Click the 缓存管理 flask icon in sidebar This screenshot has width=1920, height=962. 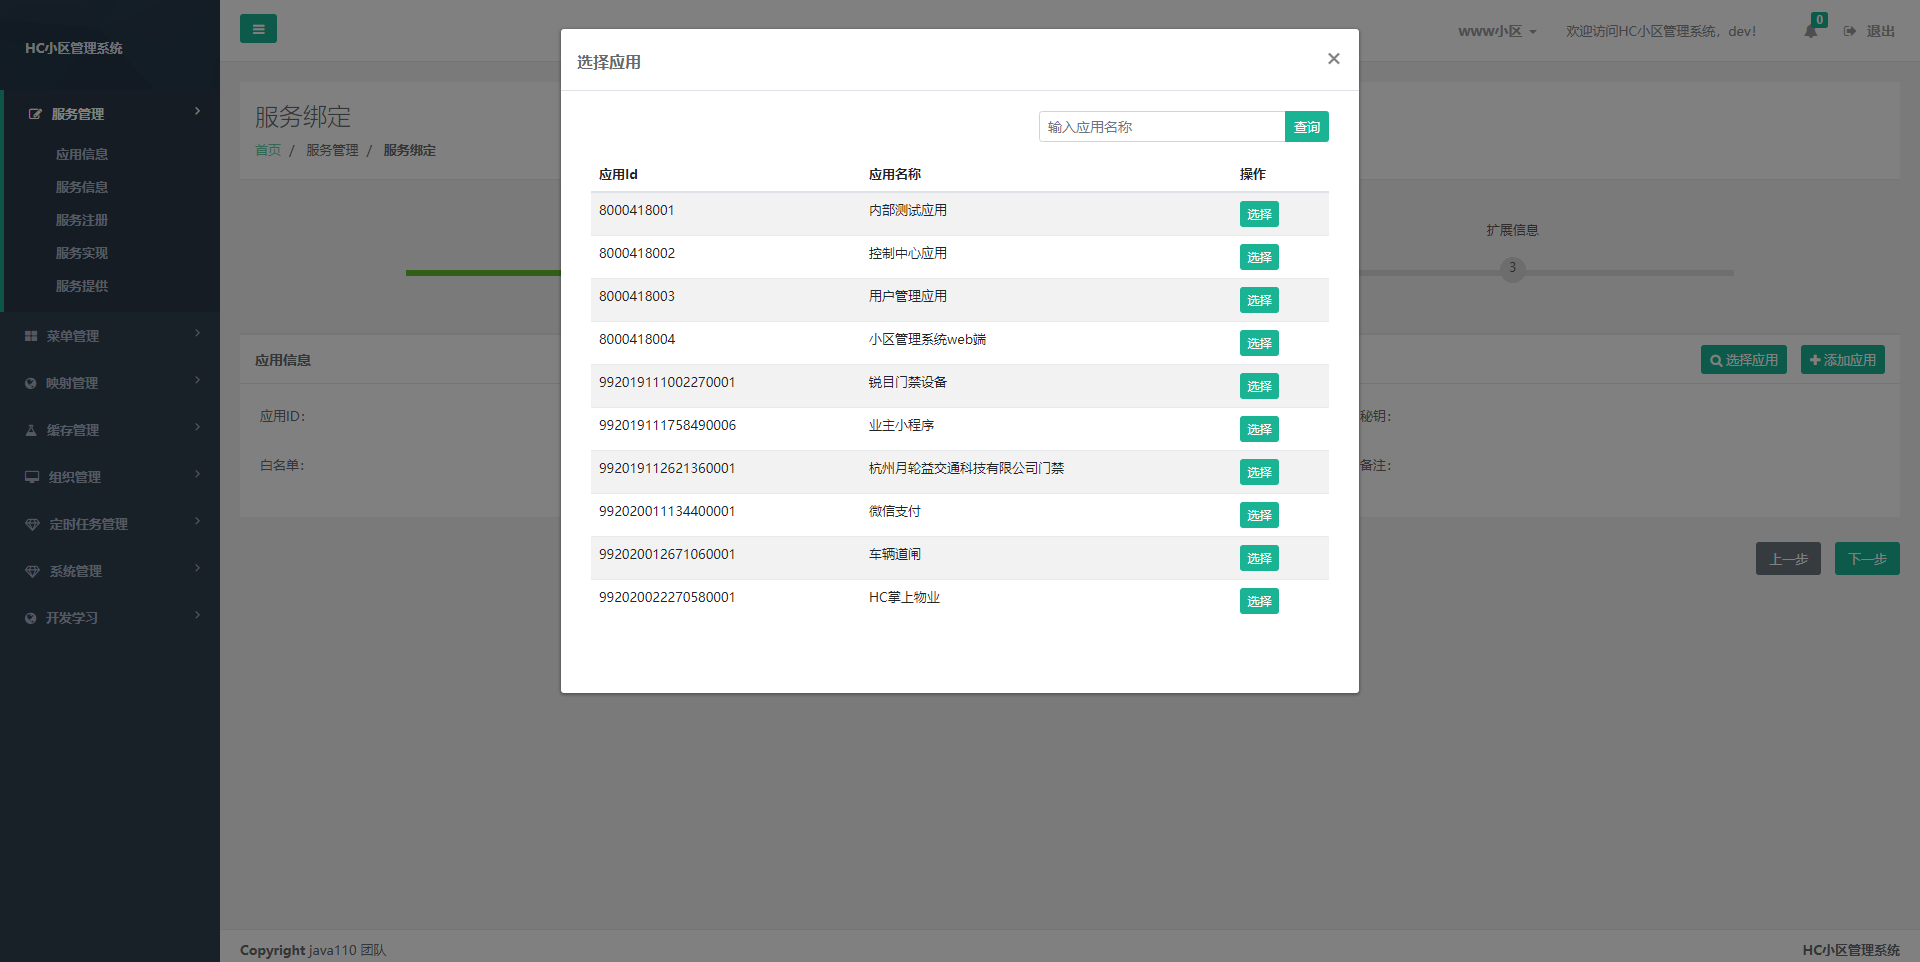(x=31, y=430)
